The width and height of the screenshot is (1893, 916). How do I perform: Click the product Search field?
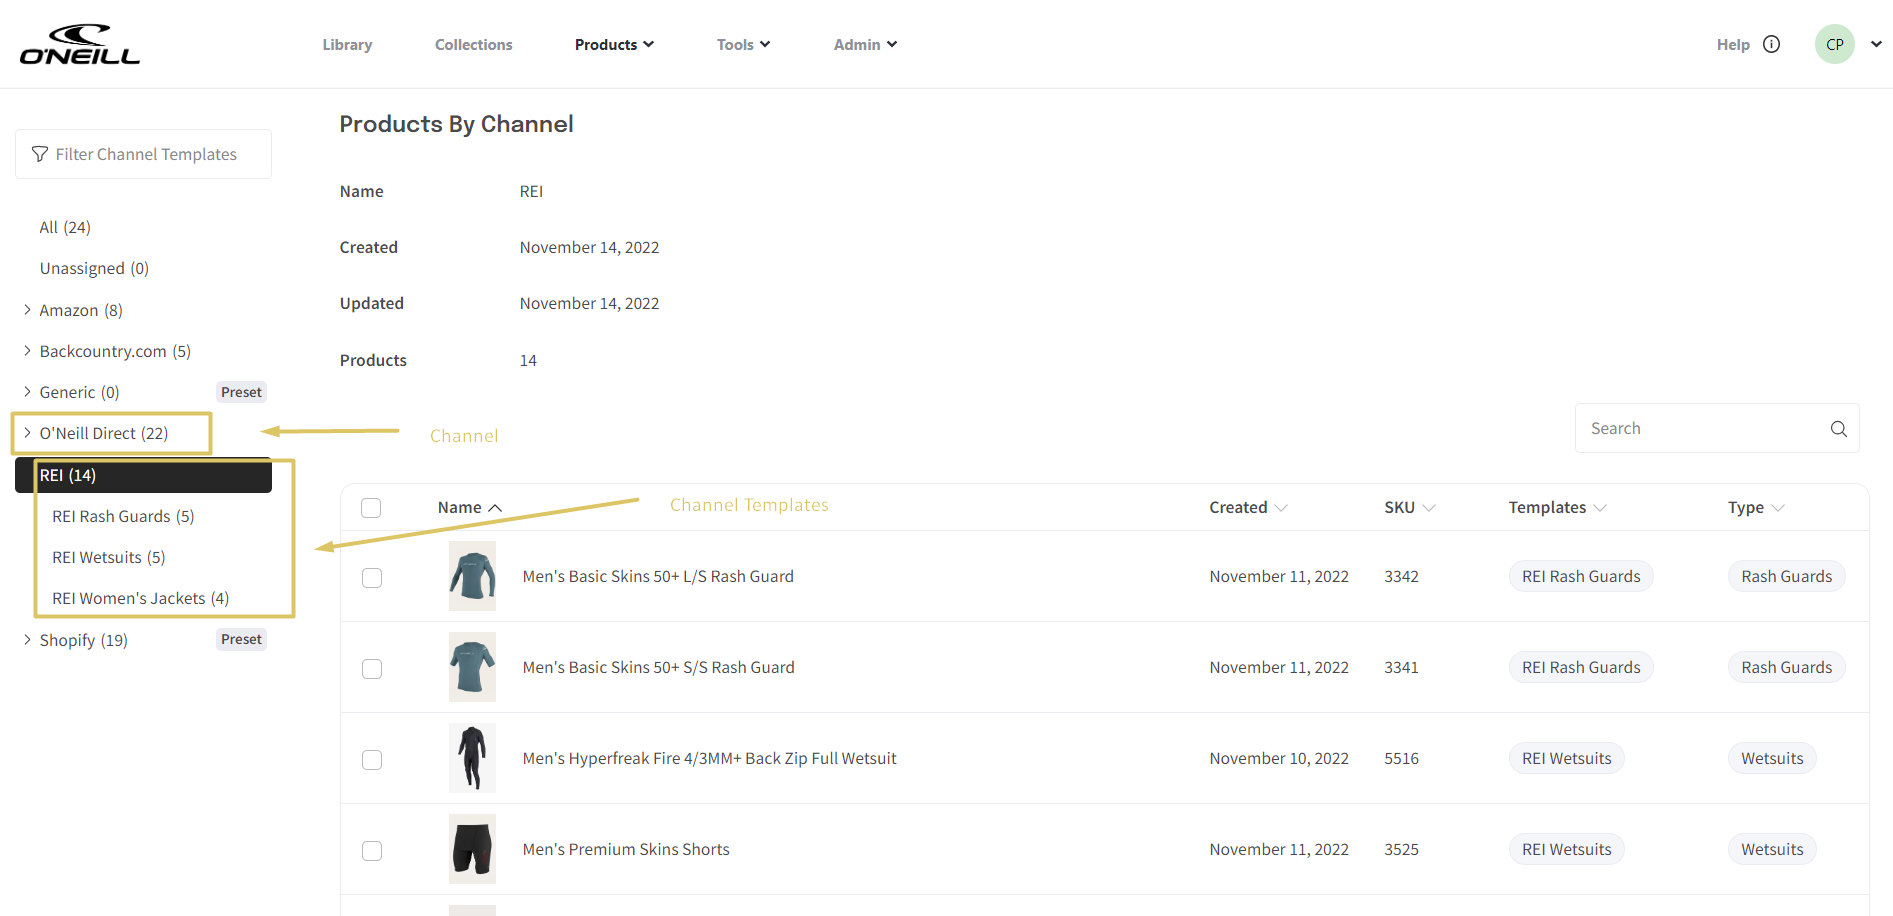[1700, 428]
